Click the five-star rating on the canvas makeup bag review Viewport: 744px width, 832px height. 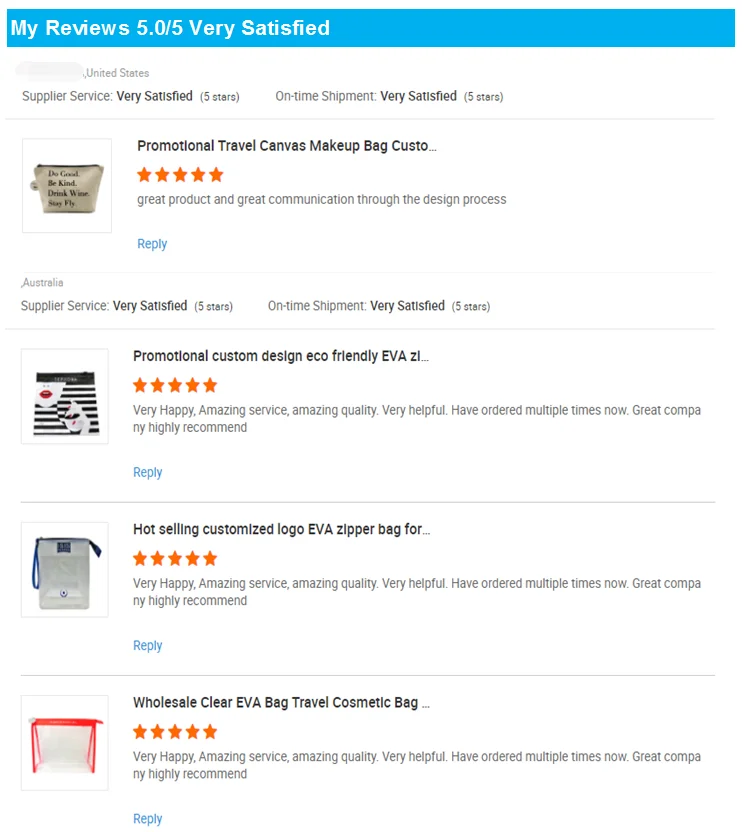pyautogui.click(x=180, y=175)
